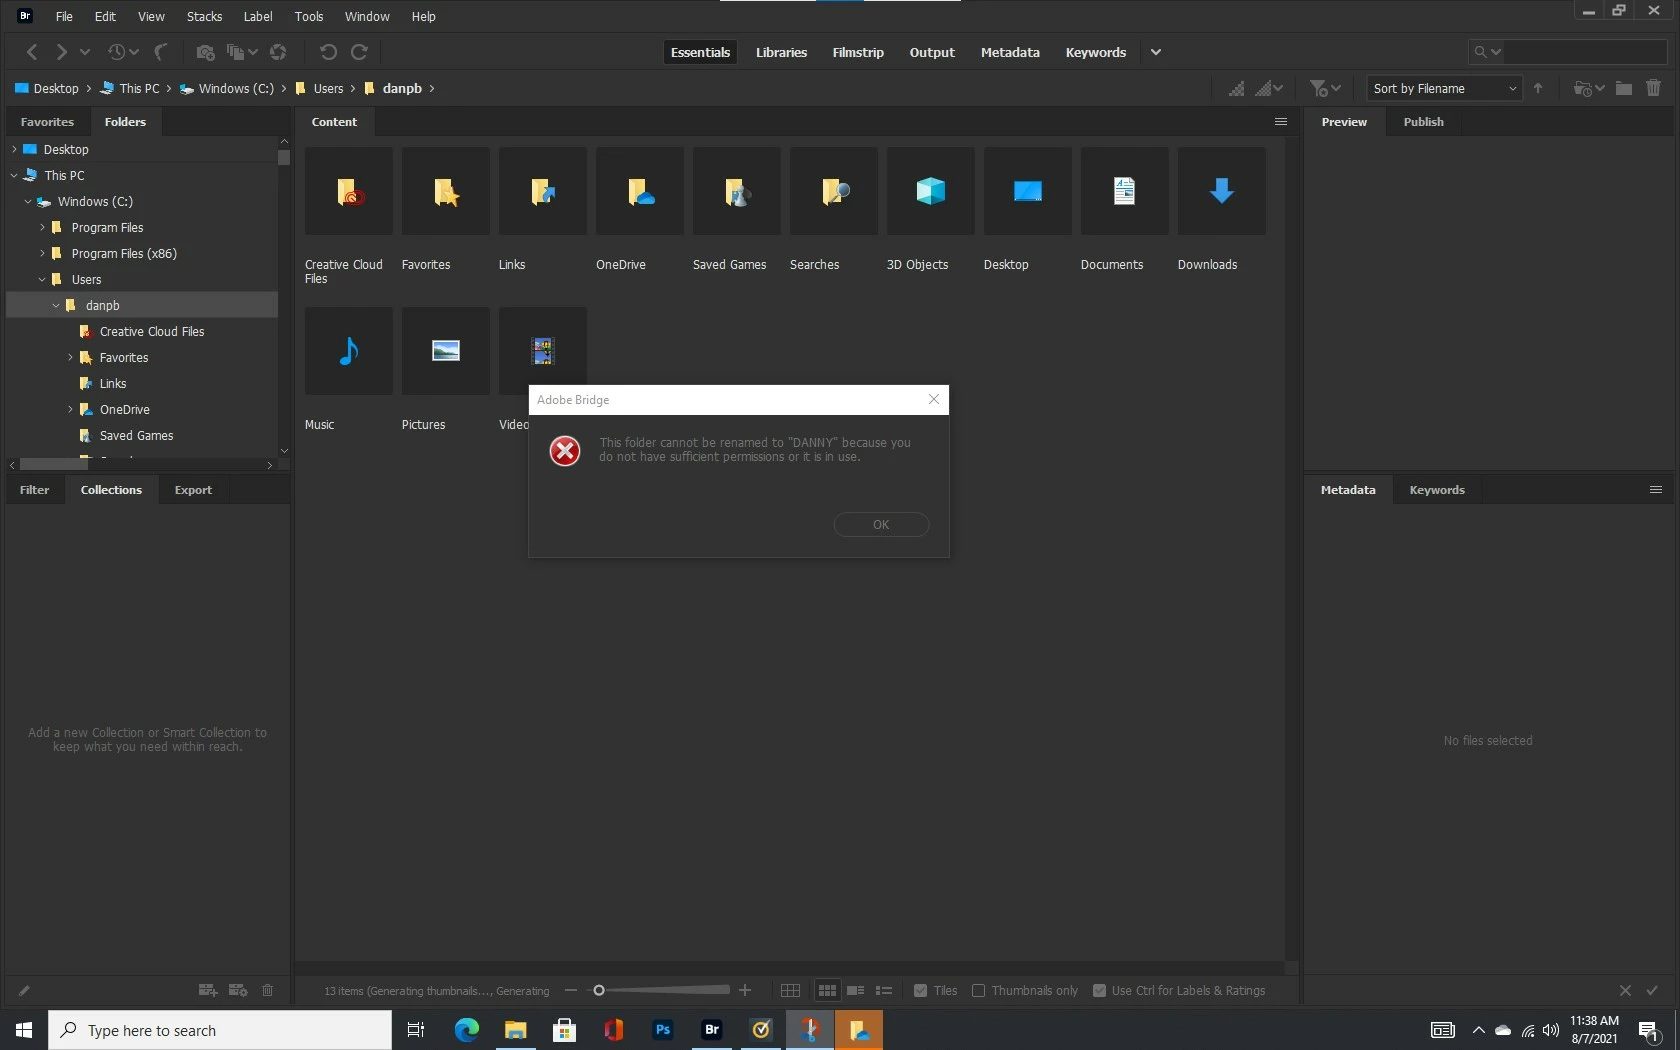Image resolution: width=1680 pixels, height=1050 pixels.
Task: Open the Sort by Filename dropdown
Action: coord(1444,88)
